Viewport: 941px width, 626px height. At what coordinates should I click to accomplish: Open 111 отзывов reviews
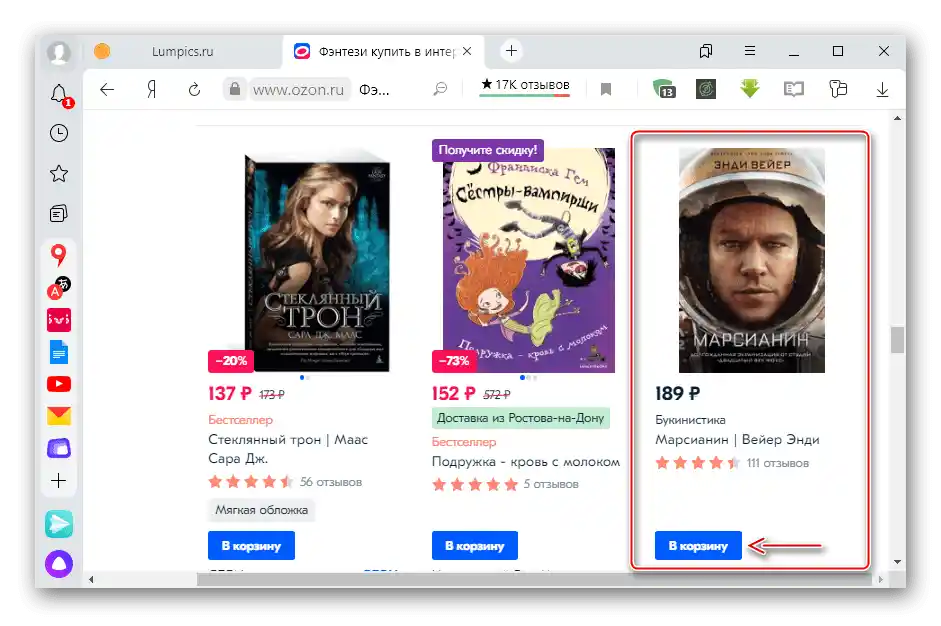pyautogui.click(x=778, y=463)
